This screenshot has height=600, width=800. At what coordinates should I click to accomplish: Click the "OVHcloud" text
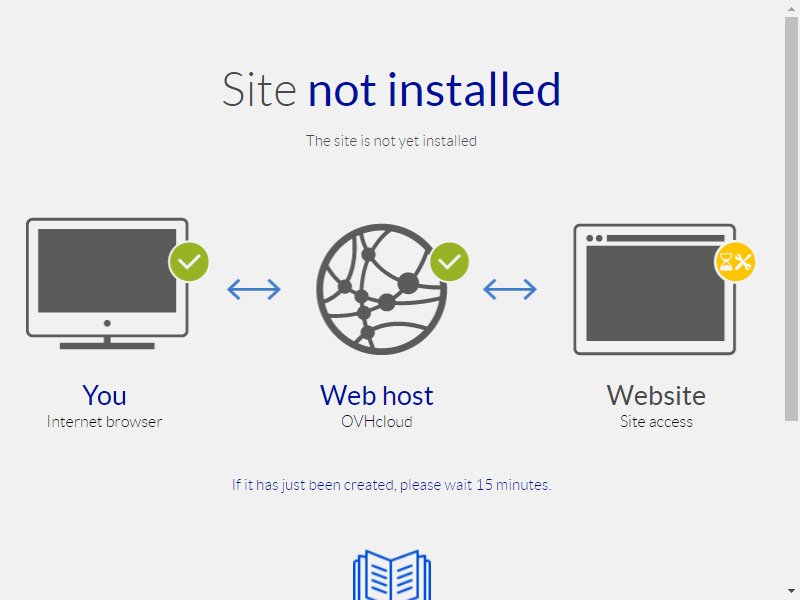[x=377, y=421]
